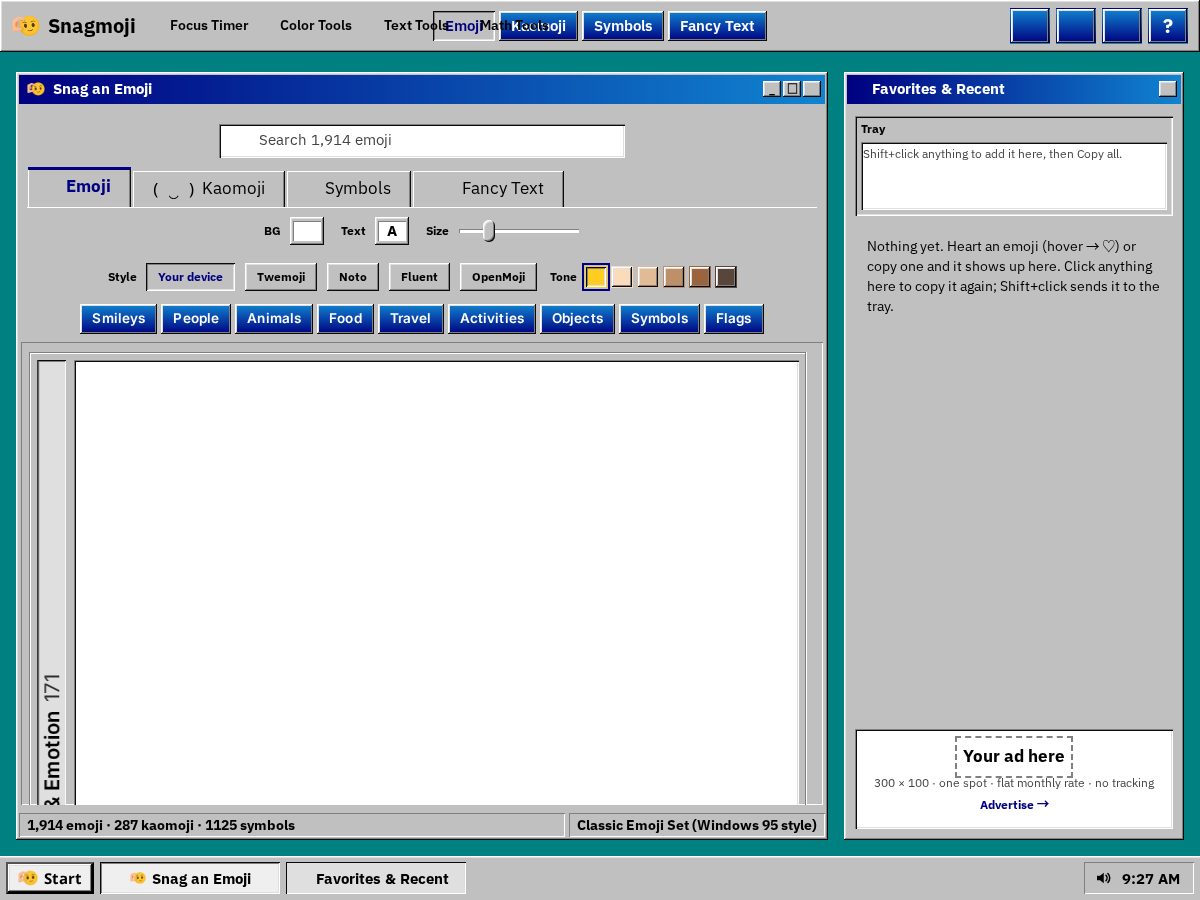Open the Color Tools menu
The height and width of the screenshot is (900, 1200).
[x=316, y=26]
